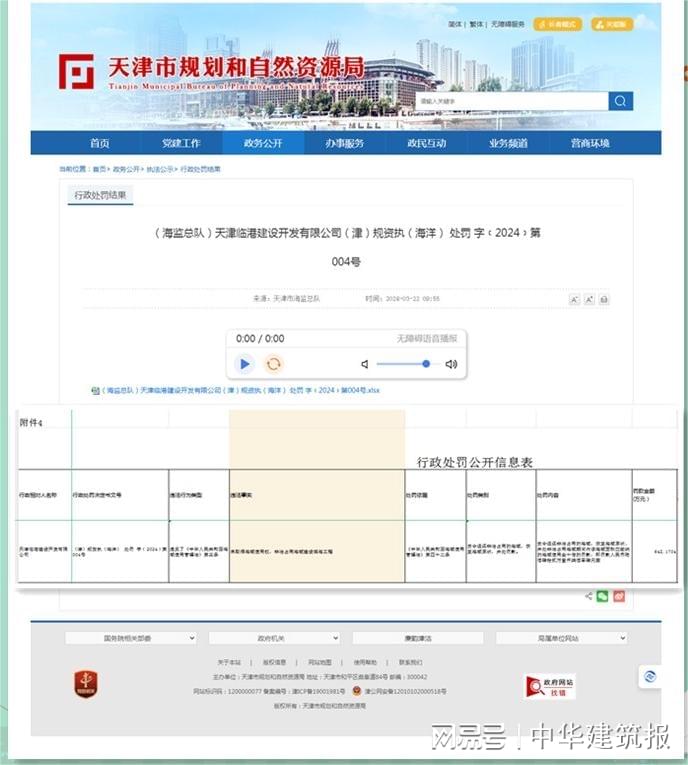This screenshot has width=688, height=765.
Task: Click 首页 in breadcrumb
Action: click(99, 169)
